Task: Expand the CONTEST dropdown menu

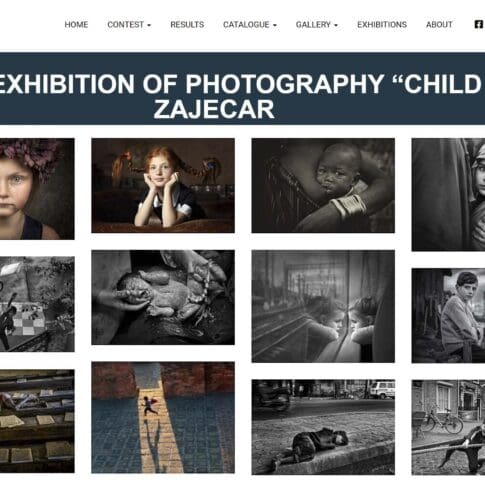Action: point(129,25)
